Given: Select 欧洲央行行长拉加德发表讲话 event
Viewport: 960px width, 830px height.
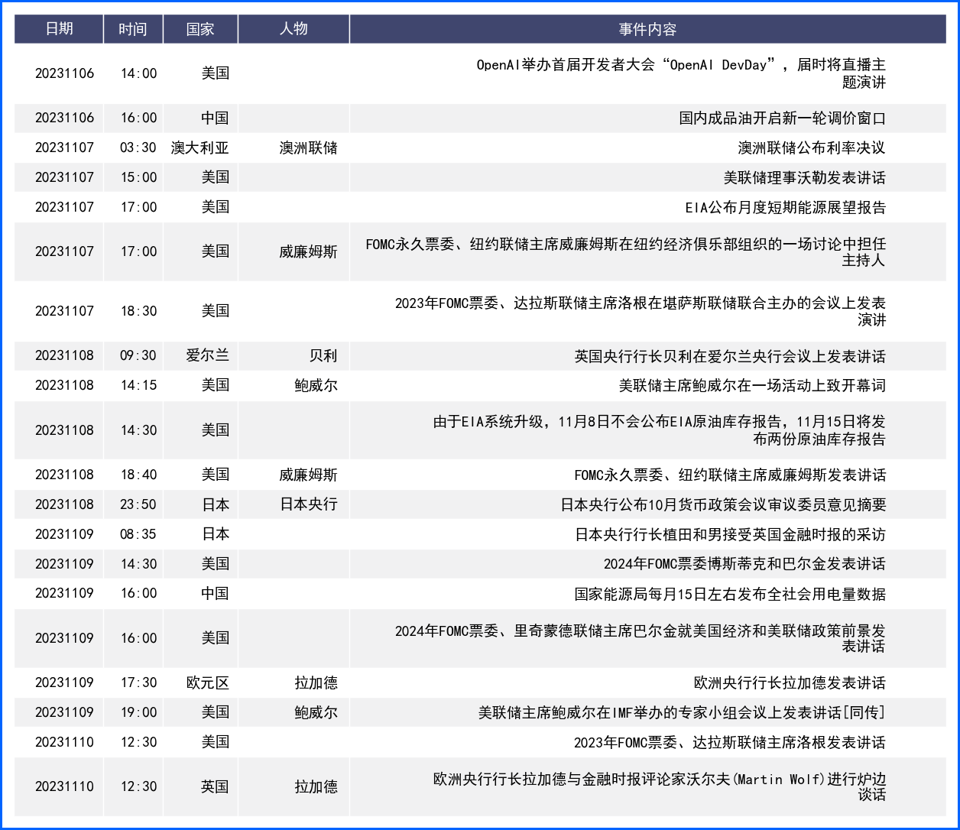Looking at the screenshot, I should pos(790,683).
